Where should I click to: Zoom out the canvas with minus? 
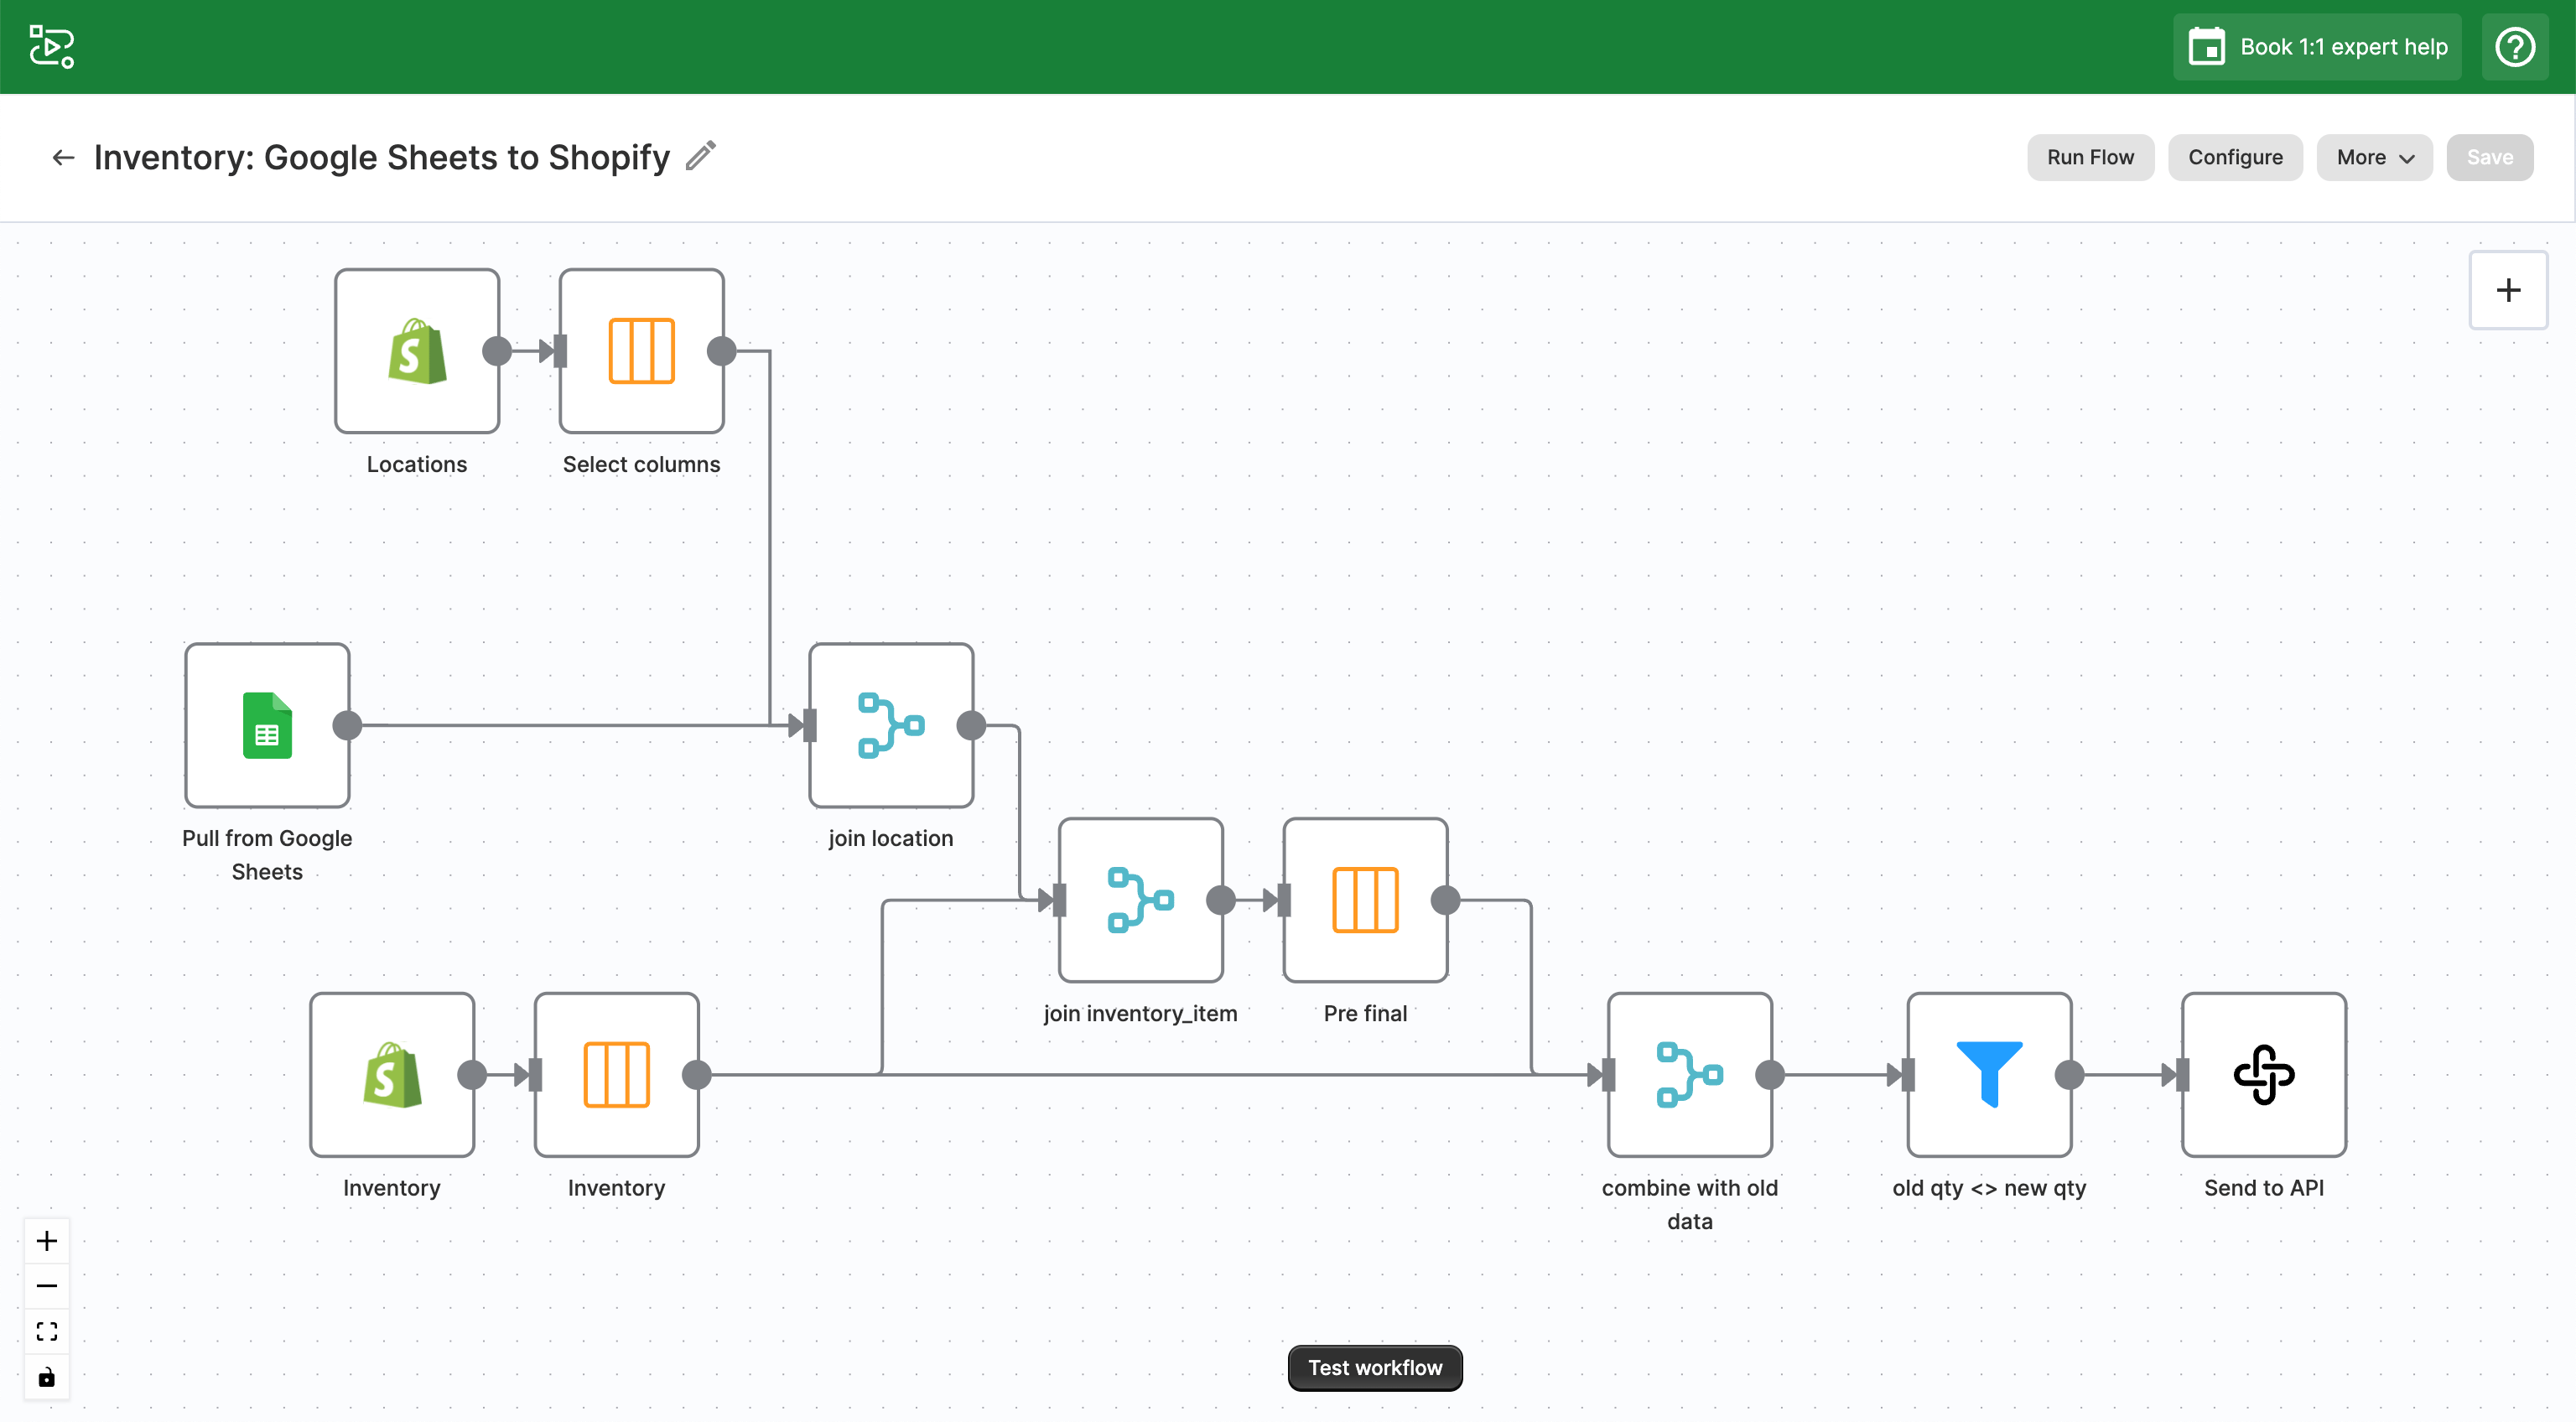(47, 1286)
